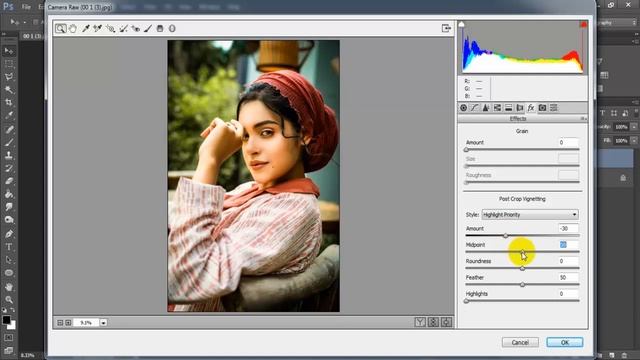Viewport: 640px width, 360px height.
Task: Click the Midpoint slider handle
Action: click(522, 252)
